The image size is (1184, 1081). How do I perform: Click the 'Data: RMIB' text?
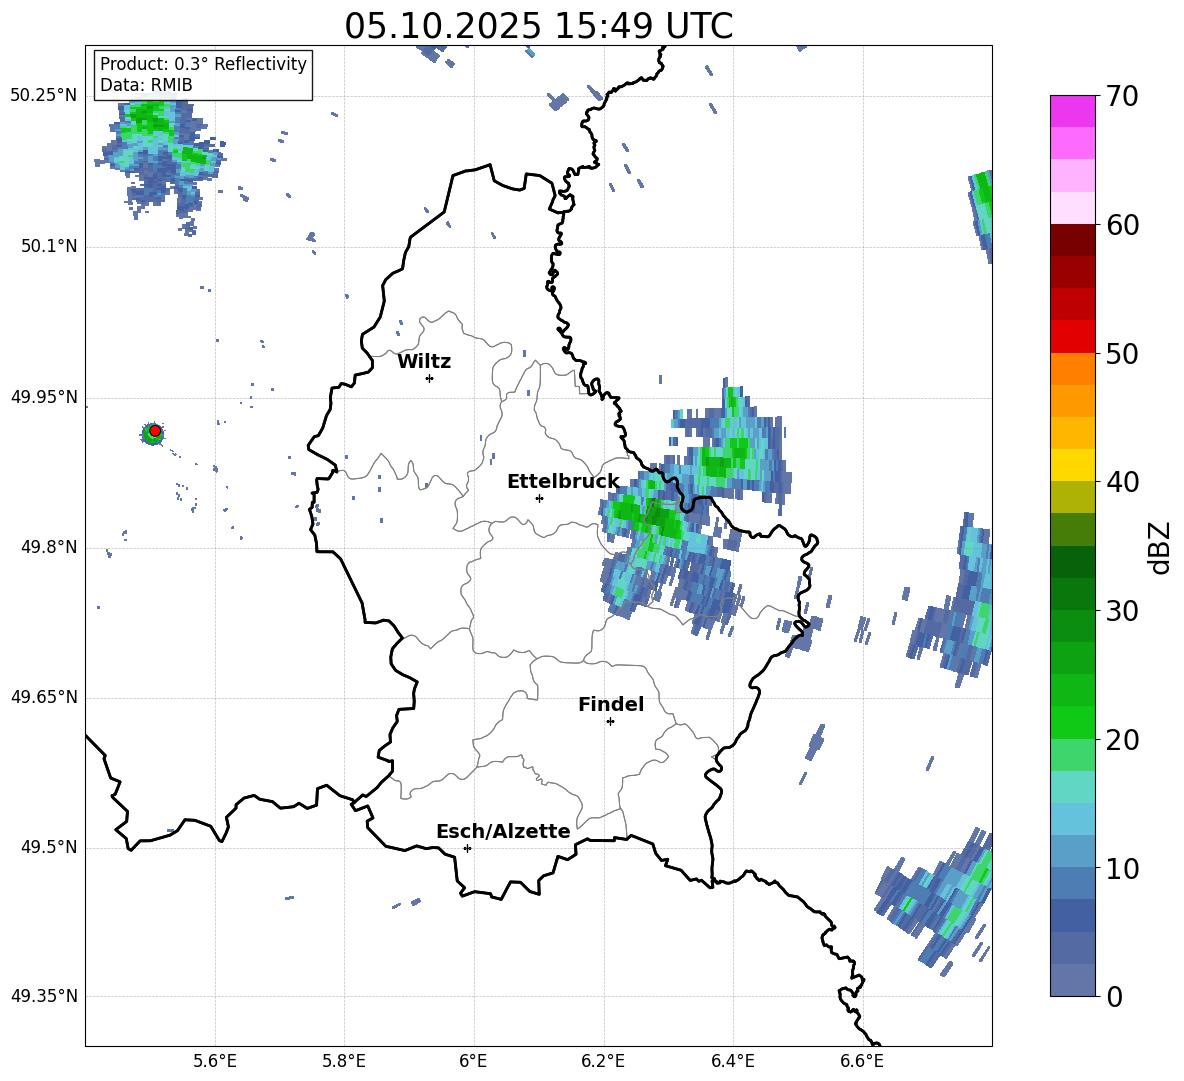146,85
